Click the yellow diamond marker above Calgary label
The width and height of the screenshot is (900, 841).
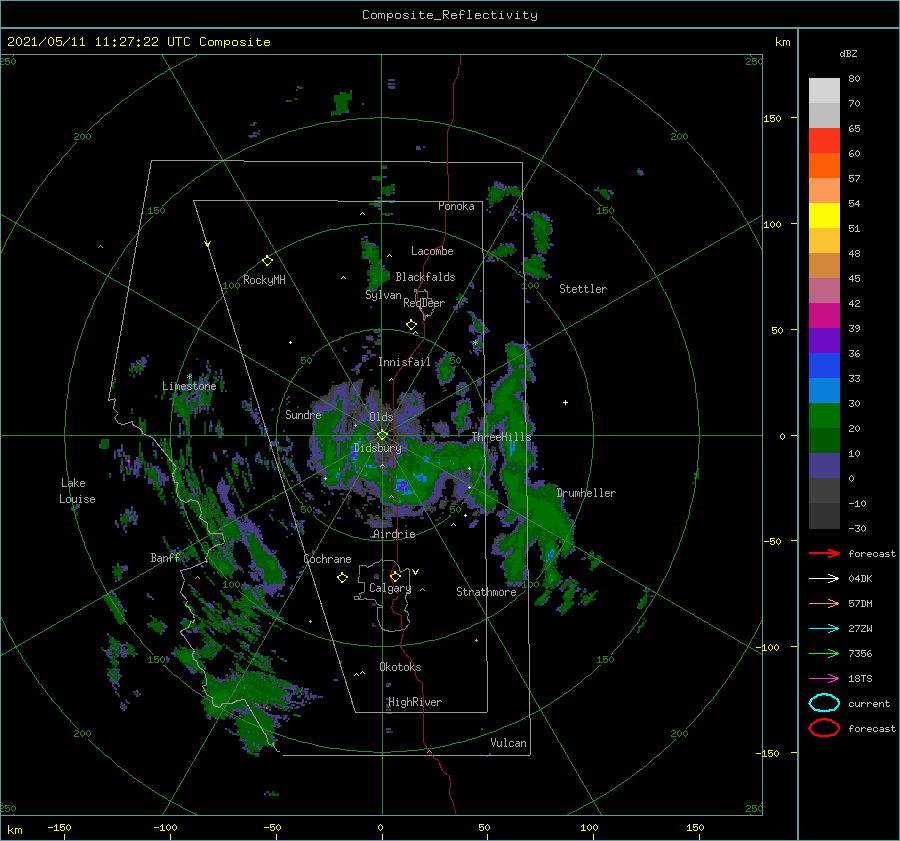click(x=395, y=576)
